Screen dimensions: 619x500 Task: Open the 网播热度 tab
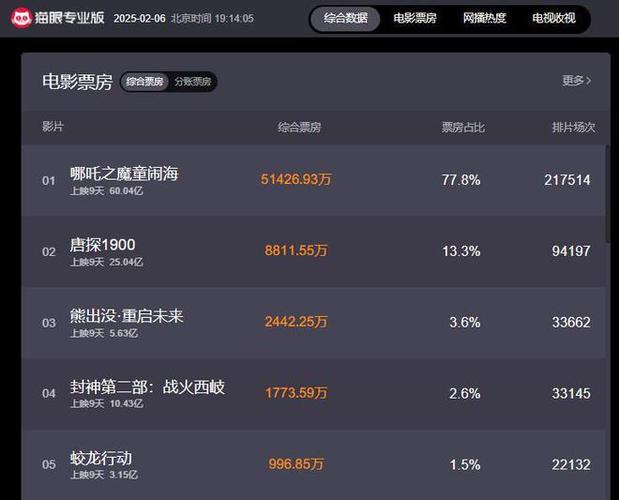[x=484, y=18]
